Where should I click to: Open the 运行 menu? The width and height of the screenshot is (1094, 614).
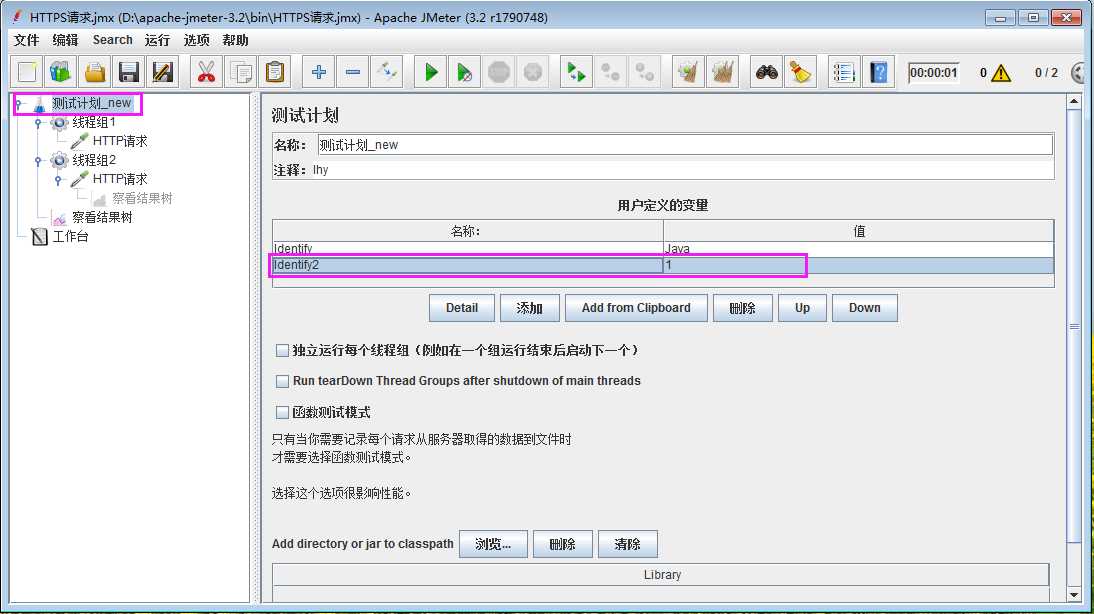pos(157,40)
